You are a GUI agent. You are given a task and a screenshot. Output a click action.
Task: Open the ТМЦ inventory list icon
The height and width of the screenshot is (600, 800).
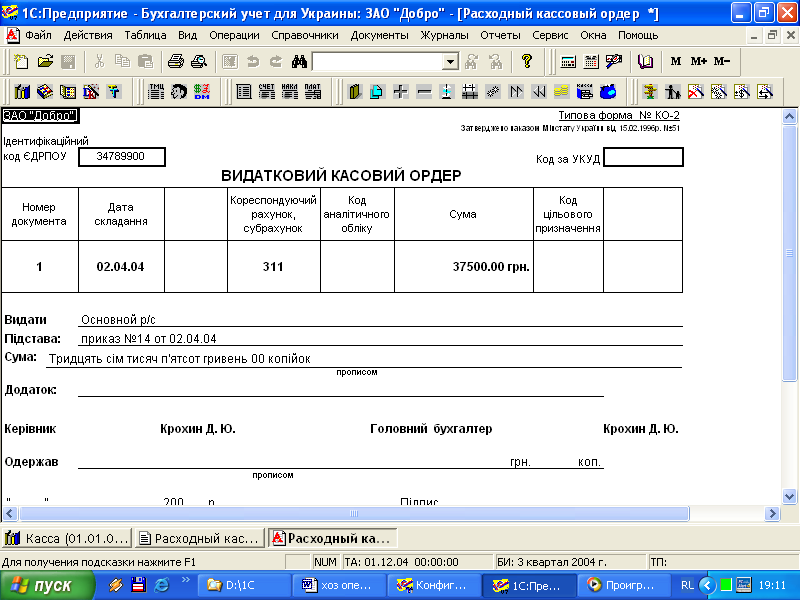coord(156,92)
